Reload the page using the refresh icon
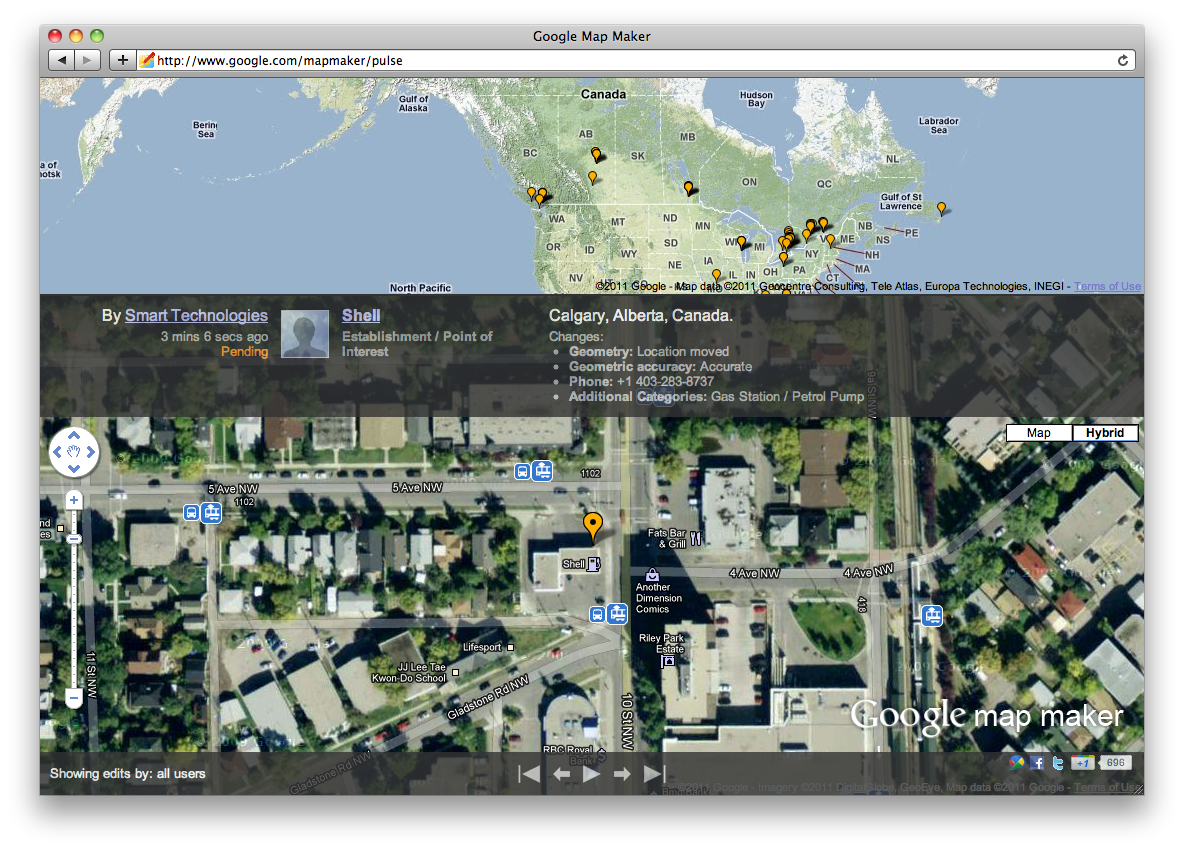 tap(1123, 60)
